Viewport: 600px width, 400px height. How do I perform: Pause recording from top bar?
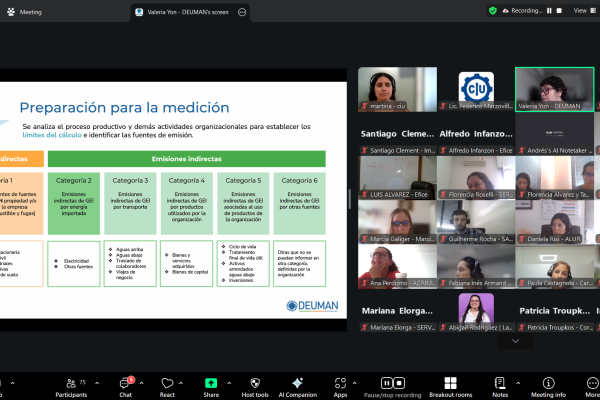point(549,11)
